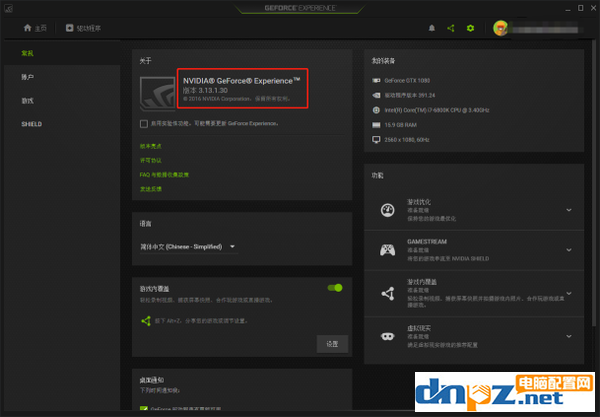600x417 pixels.
Task: Click the green share icon in the top bar
Action: (x=451, y=28)
